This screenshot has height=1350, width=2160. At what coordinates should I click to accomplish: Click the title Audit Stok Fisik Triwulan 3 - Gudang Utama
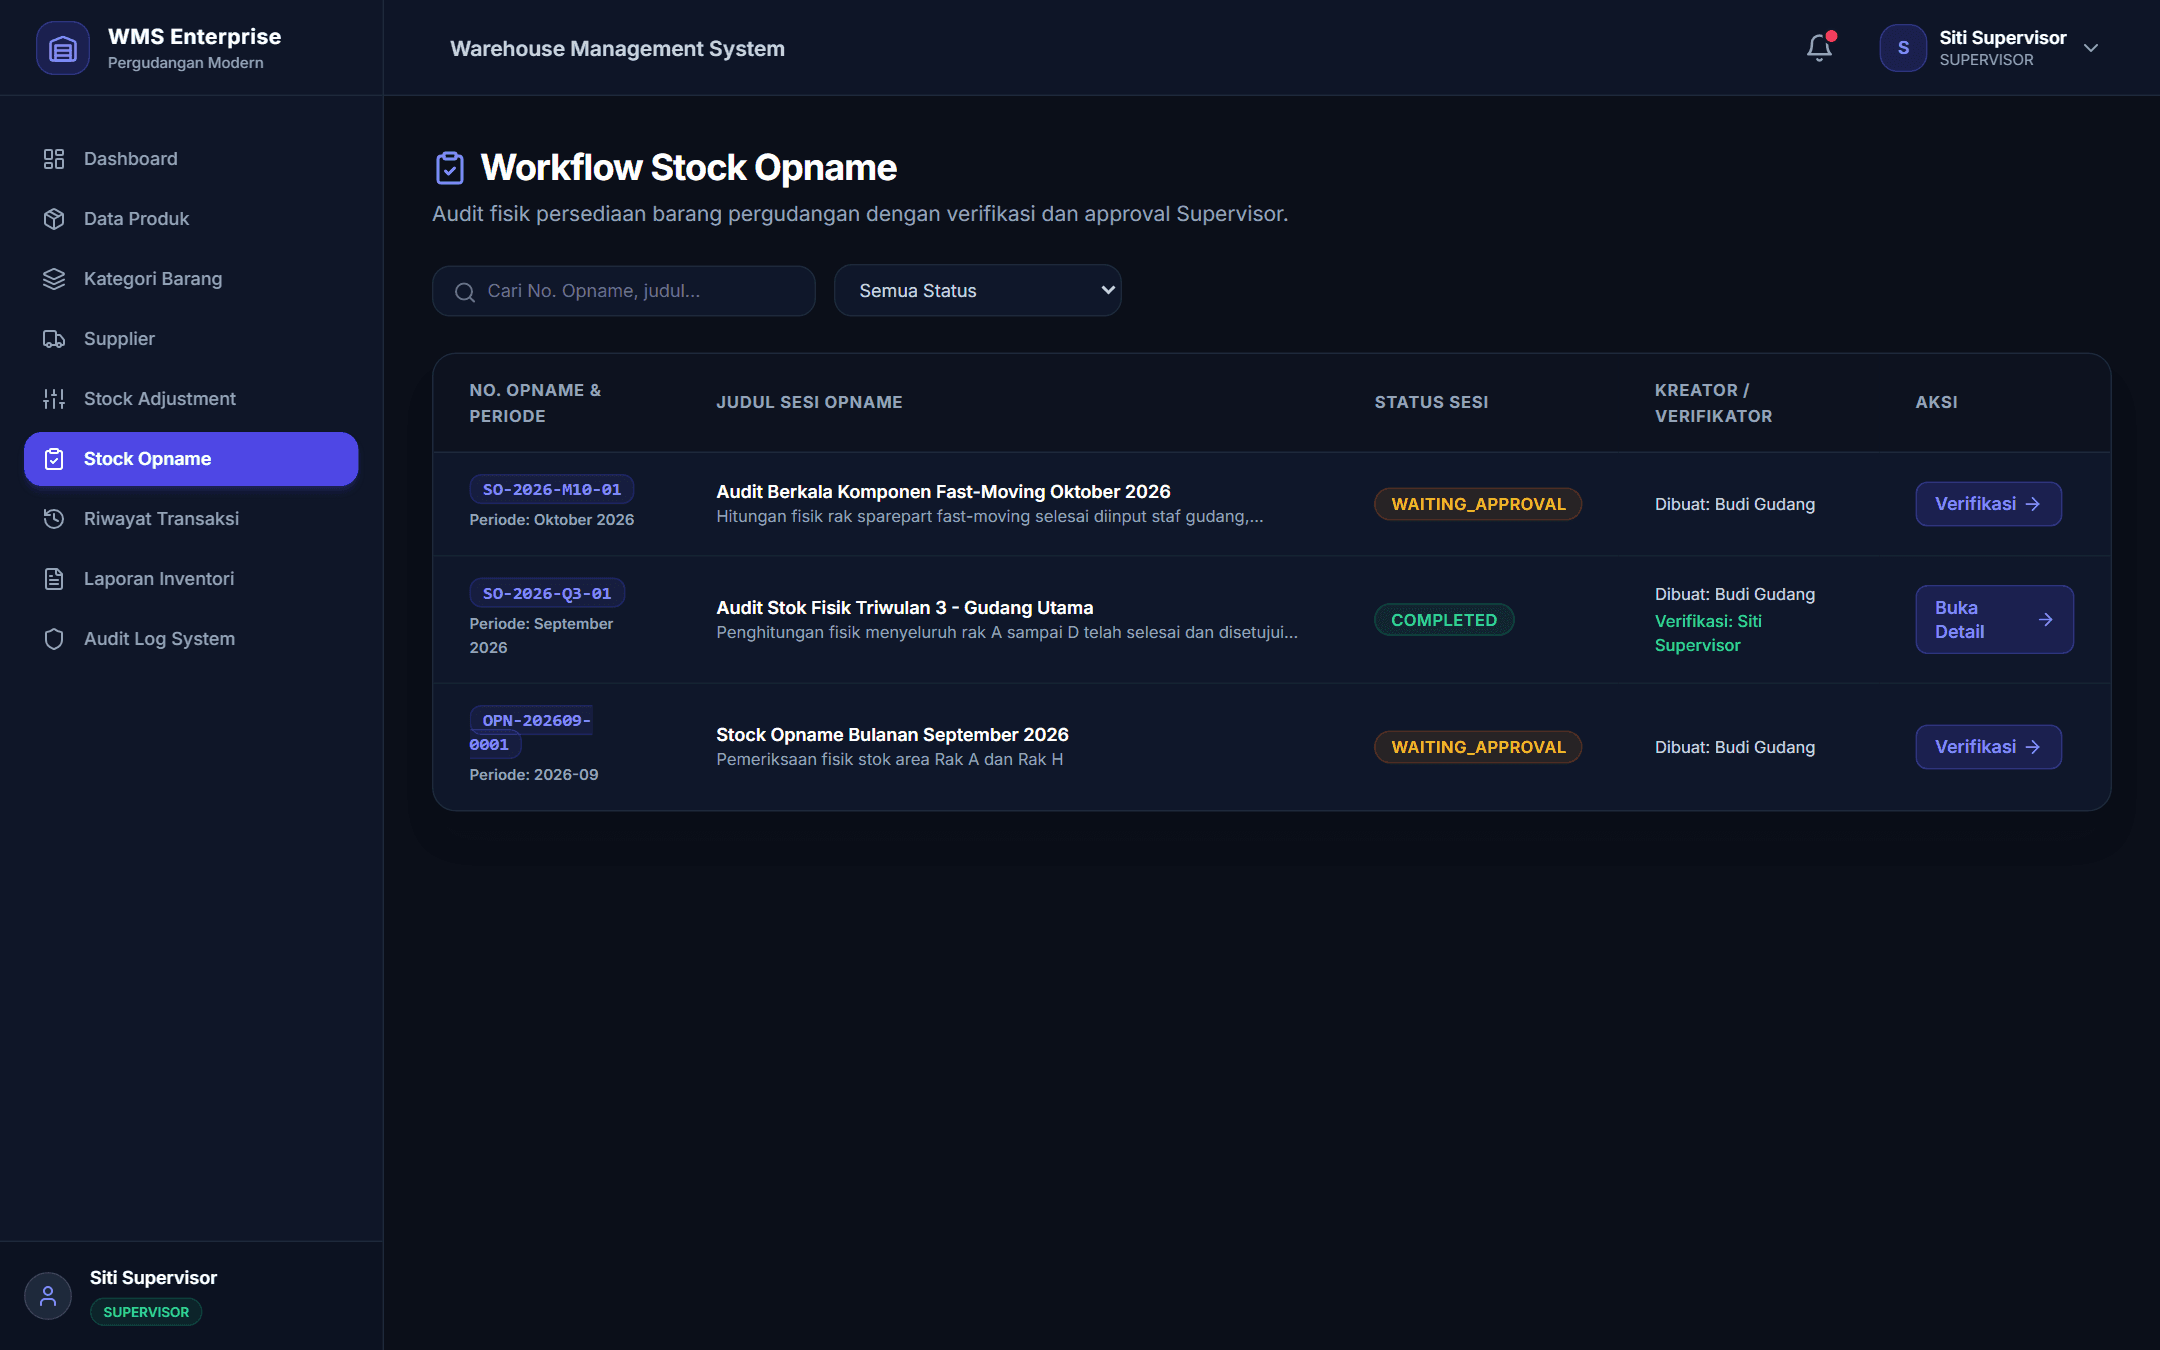(905, 608)
